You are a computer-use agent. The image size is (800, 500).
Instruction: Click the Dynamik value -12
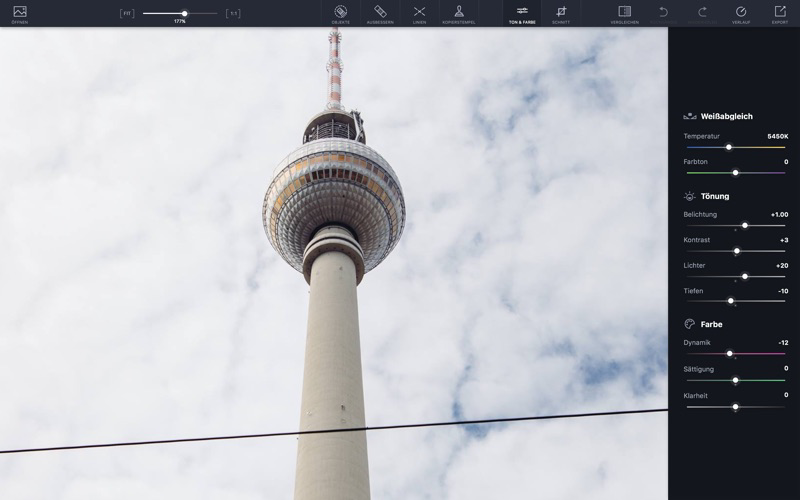coord(783,342)
